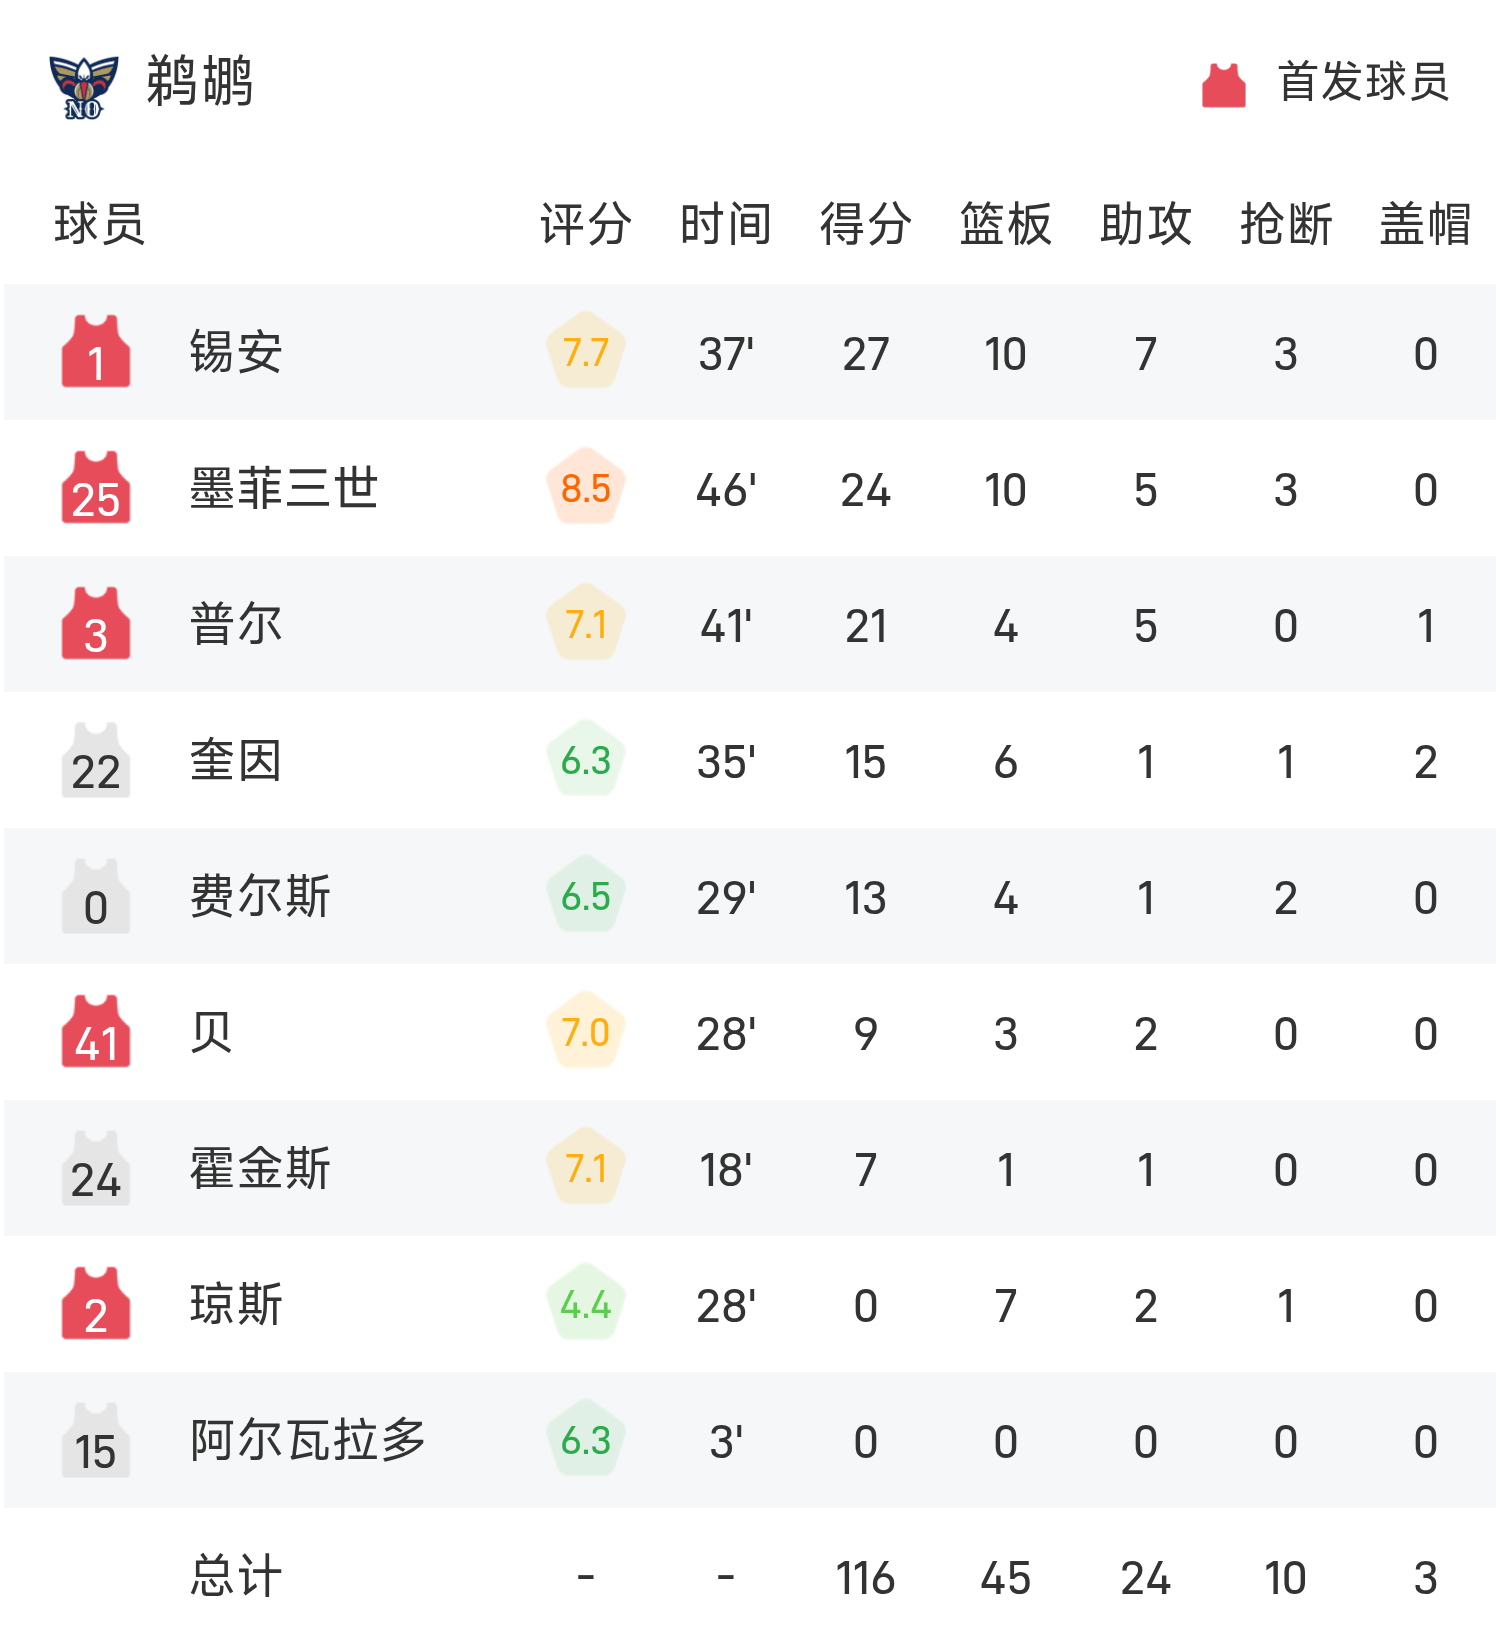
Task: Click the gray number 22 jersey icon
Action: point(96,761)
